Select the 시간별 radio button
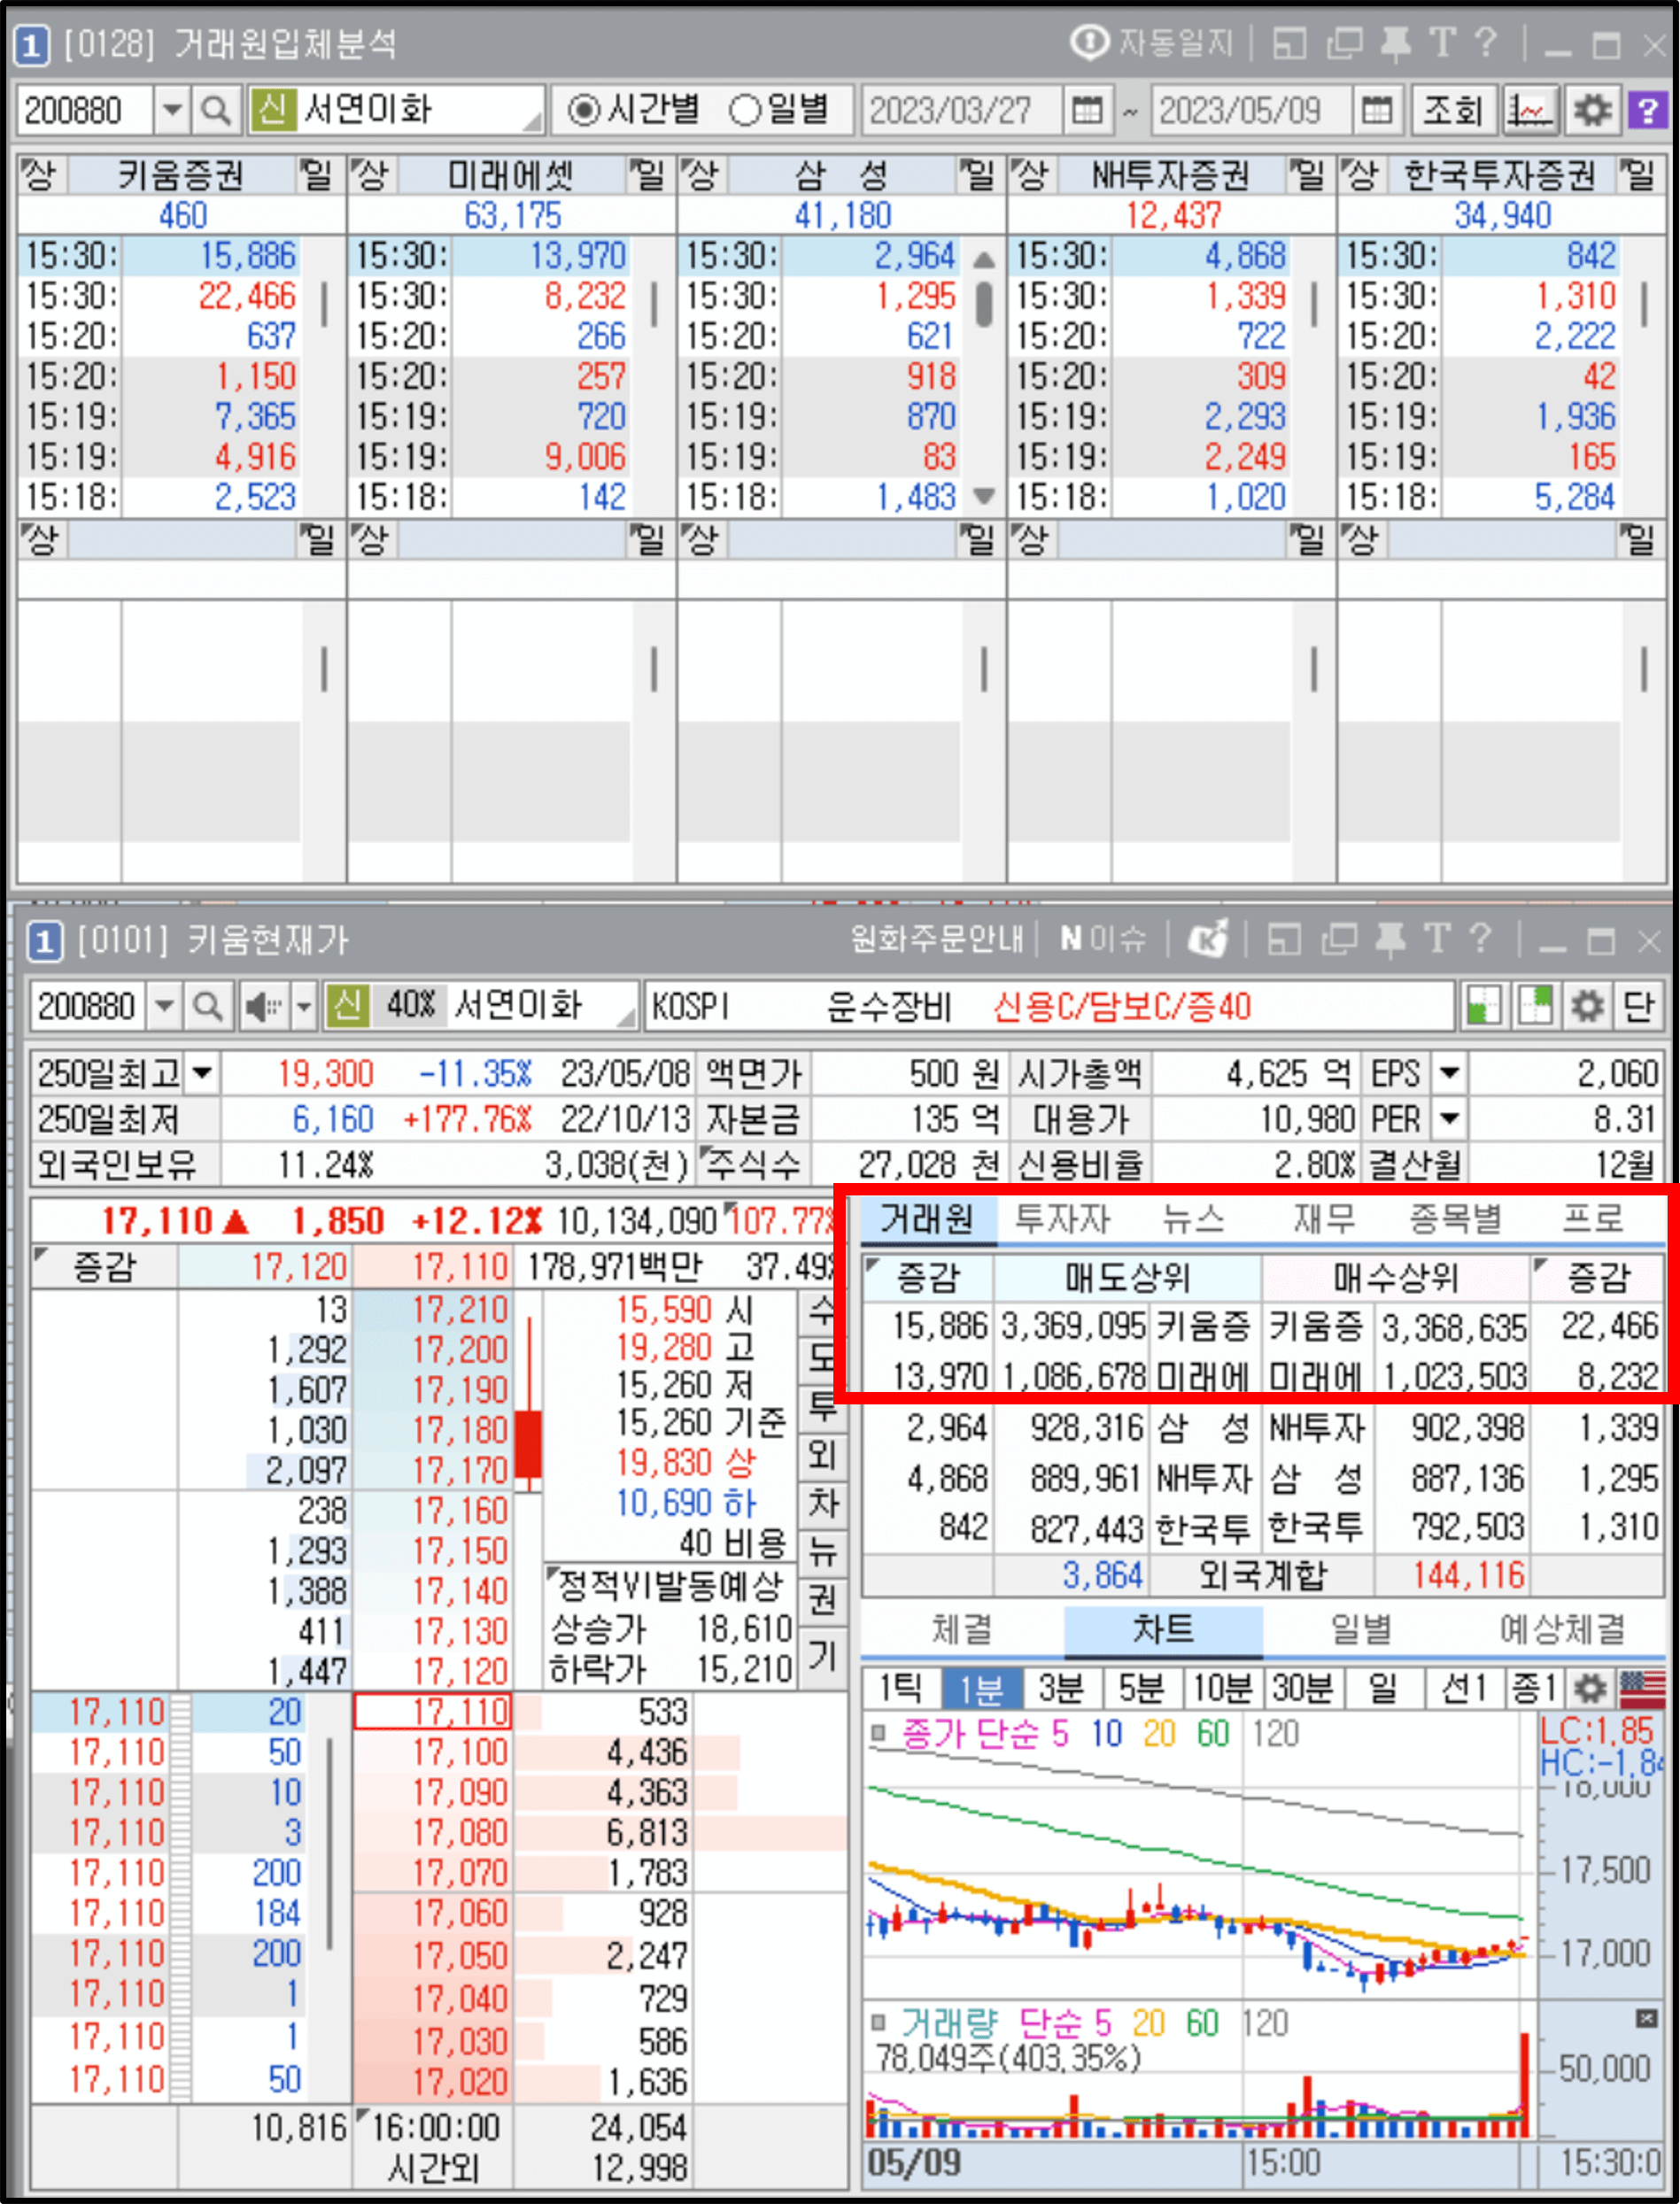The image size is (1680, 2204). tap(584, 110)
